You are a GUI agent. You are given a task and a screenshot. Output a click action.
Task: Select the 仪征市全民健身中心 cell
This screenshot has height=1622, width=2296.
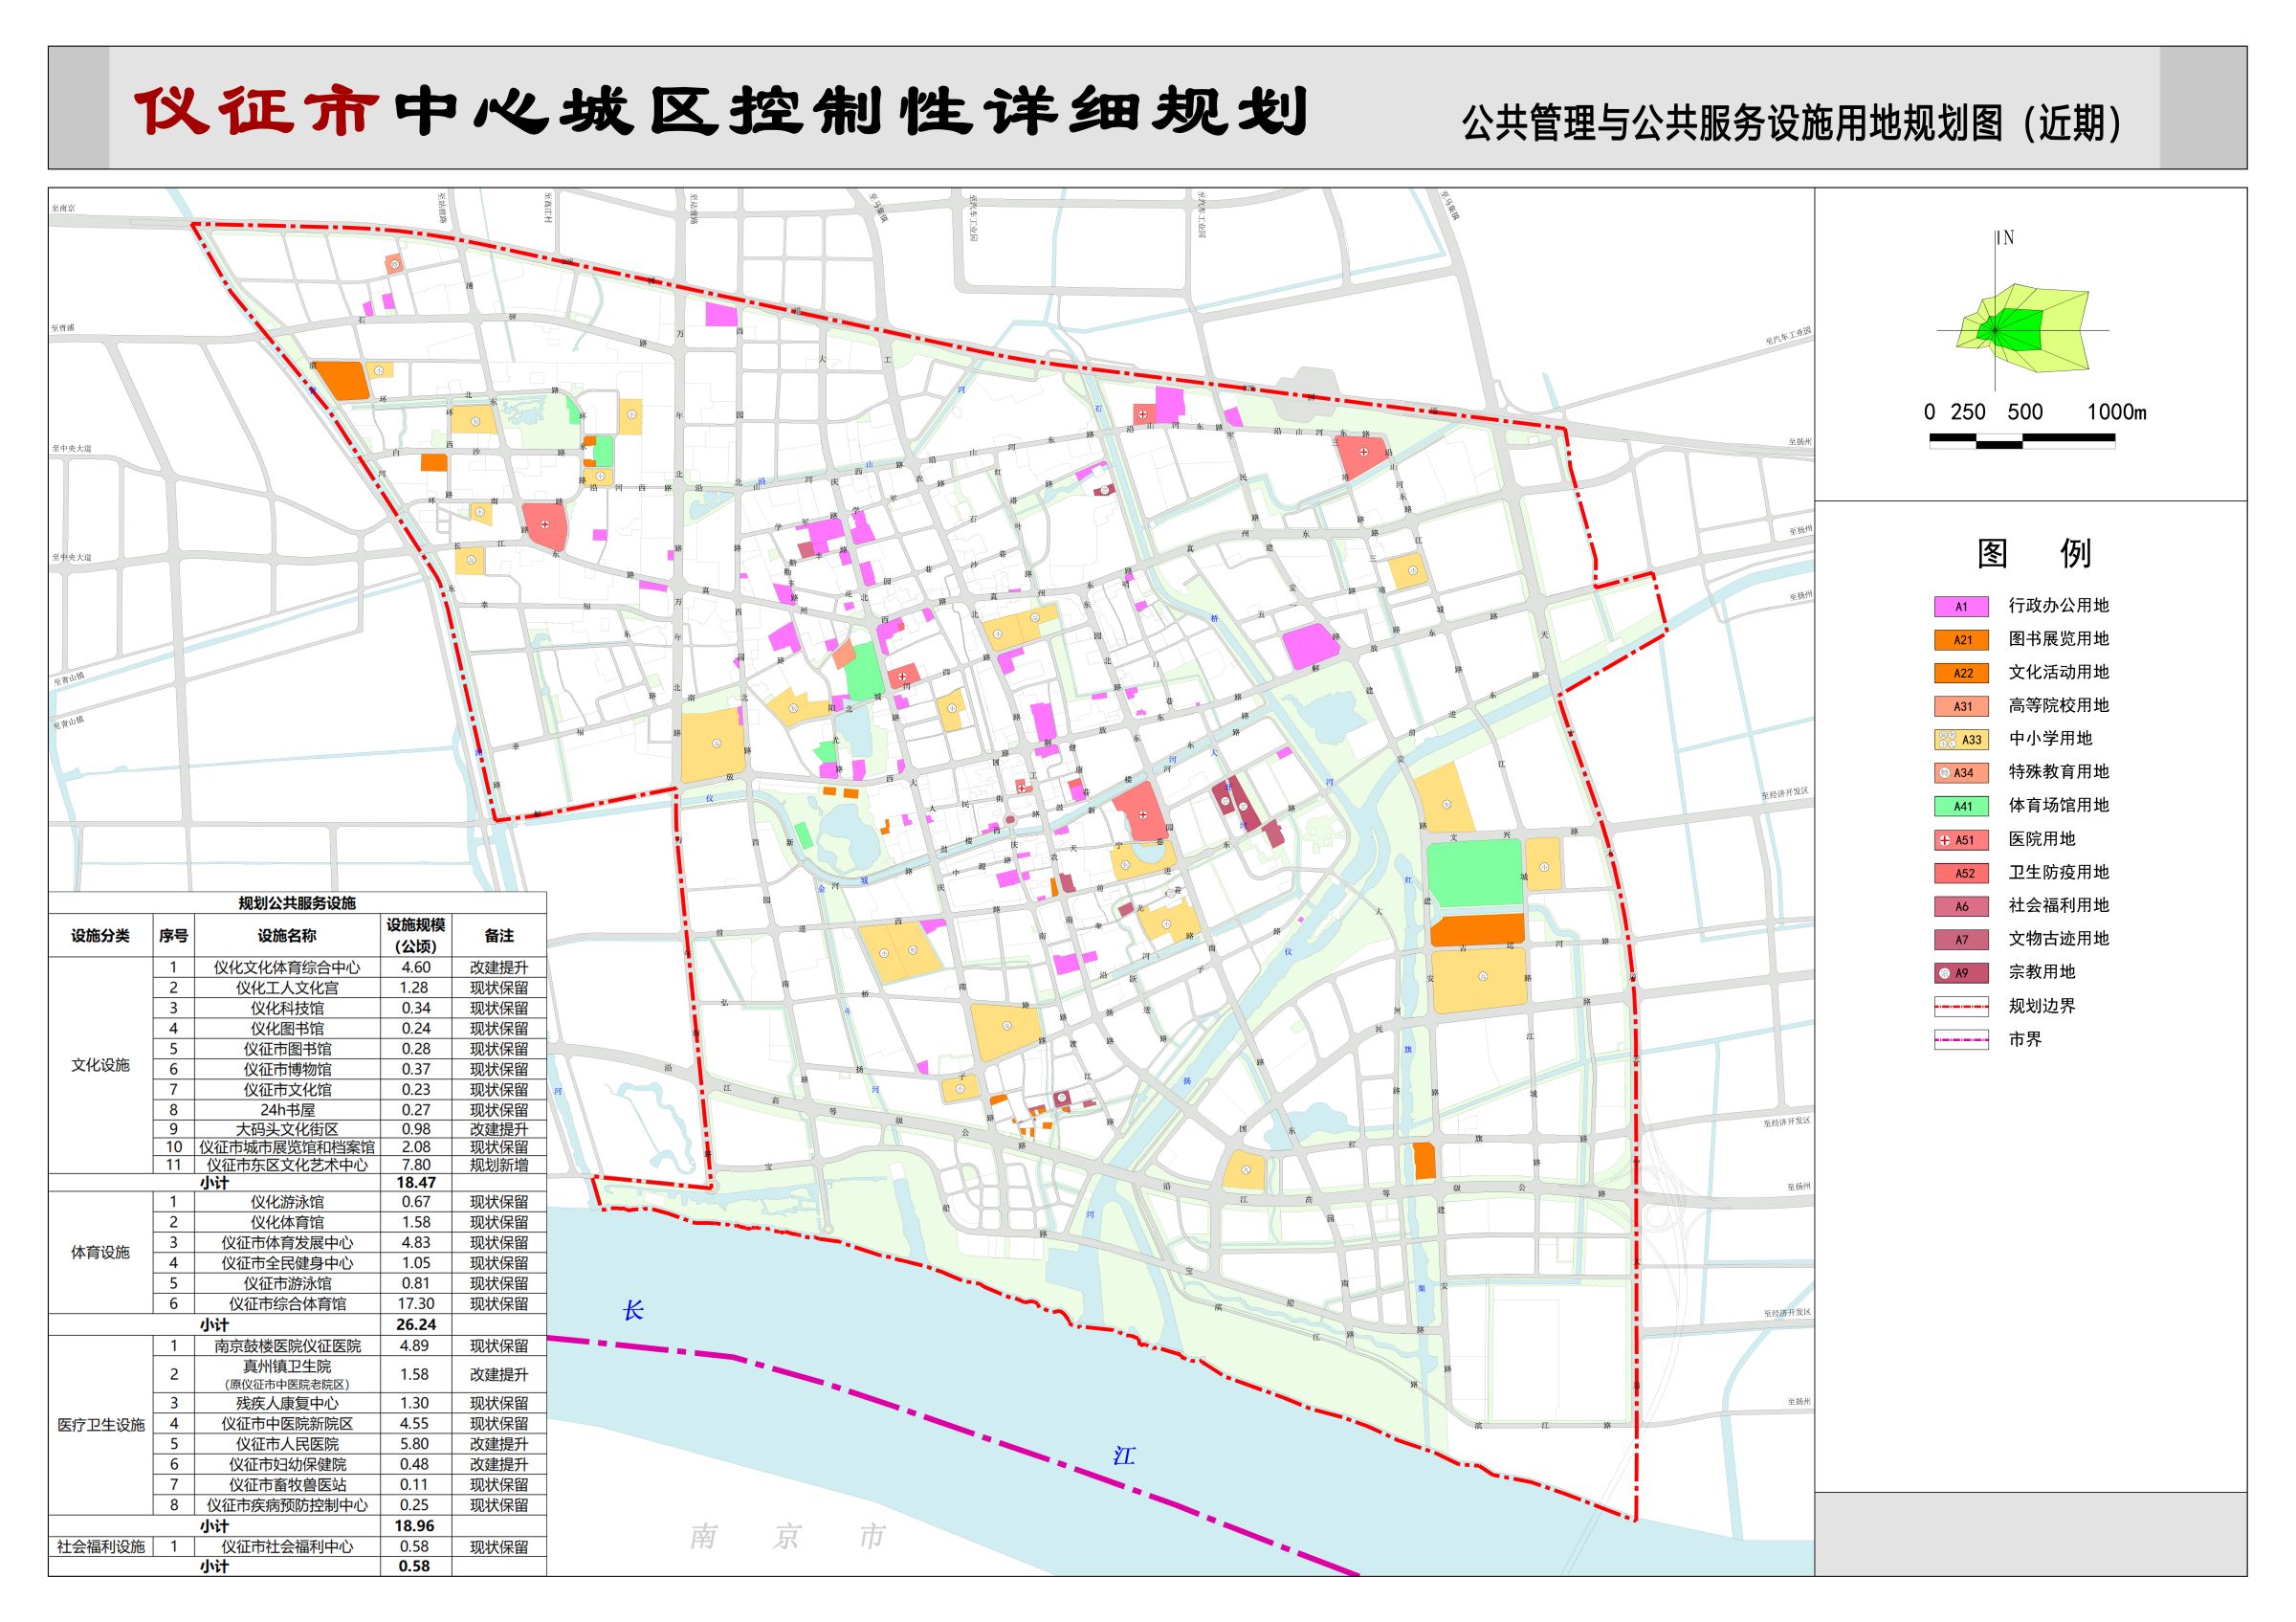(287, 1263)
